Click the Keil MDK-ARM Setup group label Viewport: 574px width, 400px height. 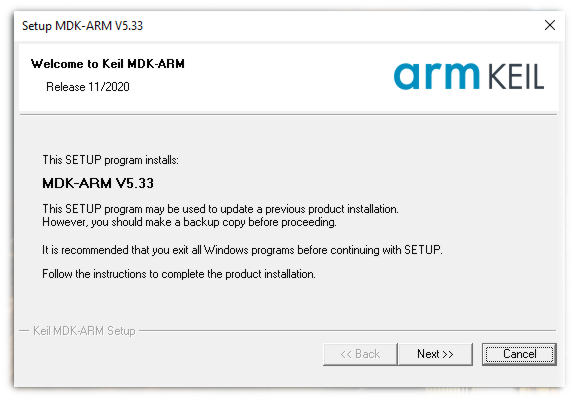(x=84, y=331)
